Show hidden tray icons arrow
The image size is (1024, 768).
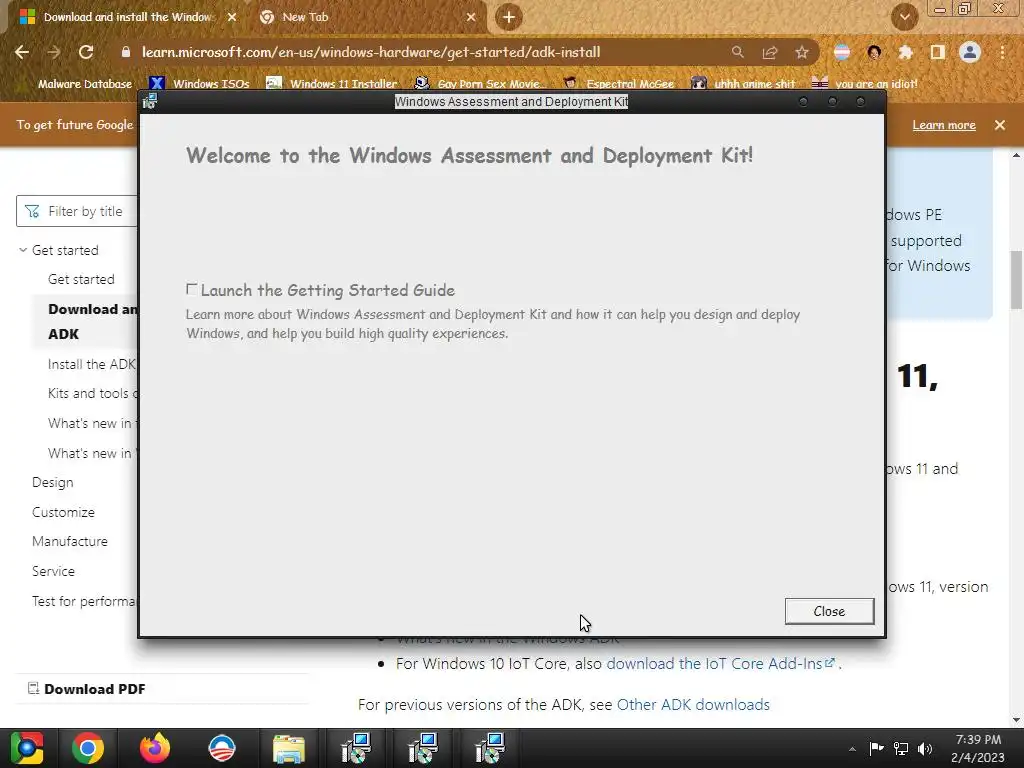852,749
